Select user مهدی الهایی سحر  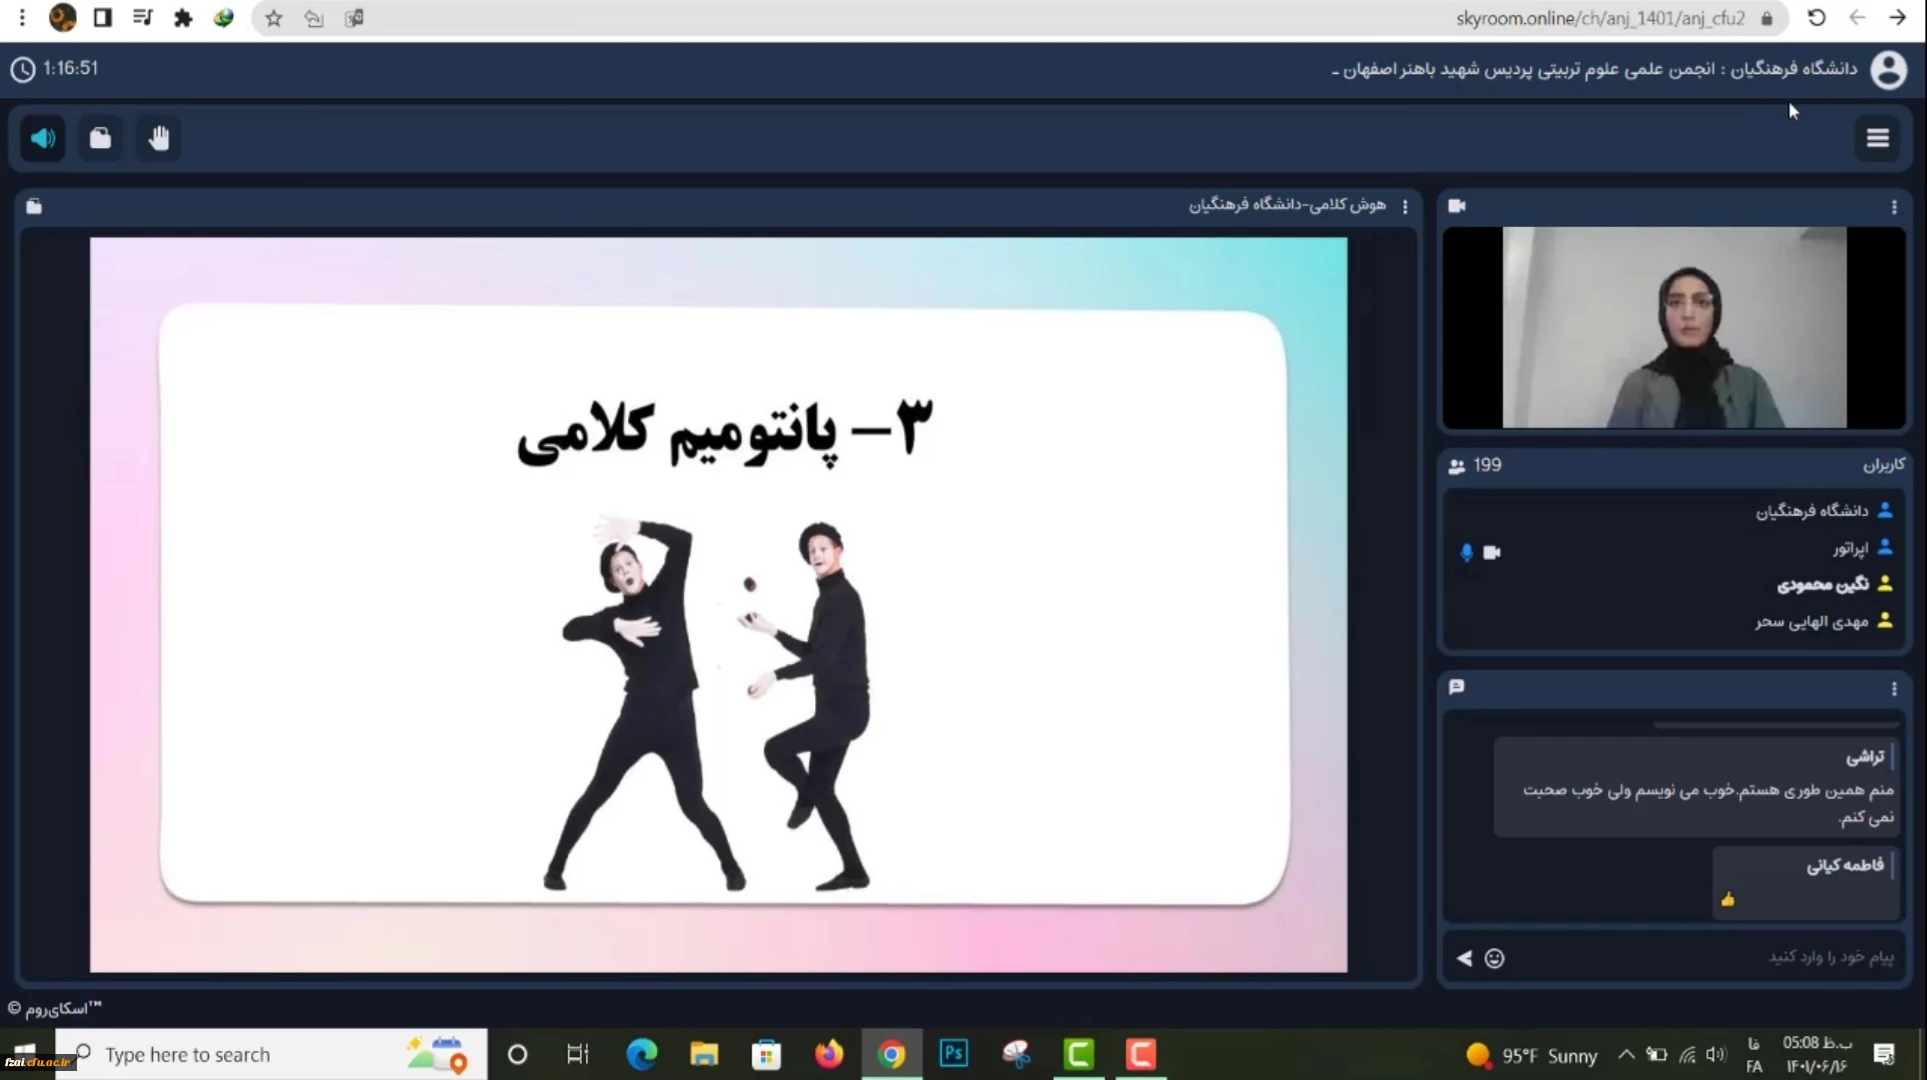pyautogui.click(x=1811, y=621)
